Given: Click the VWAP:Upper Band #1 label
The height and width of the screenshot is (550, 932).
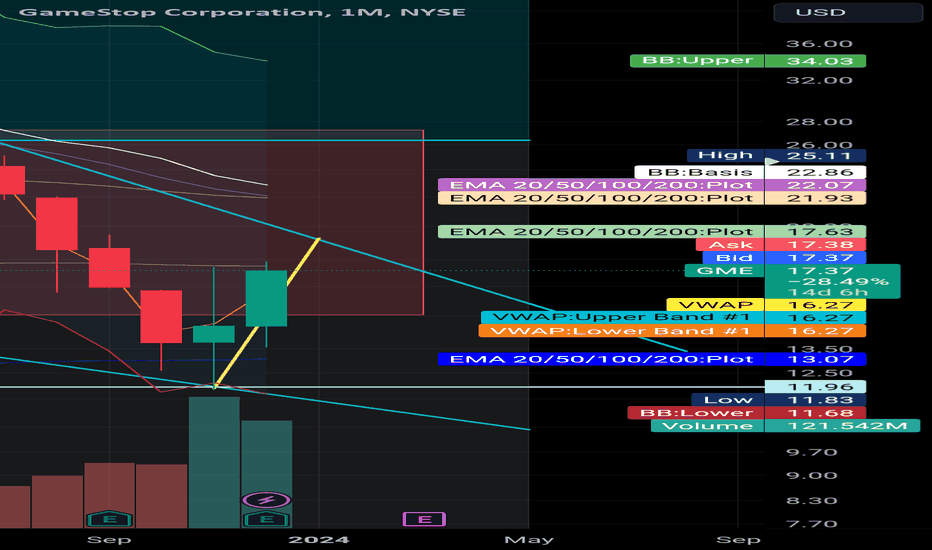Looking at the screenshot, I should click(673, 318).
